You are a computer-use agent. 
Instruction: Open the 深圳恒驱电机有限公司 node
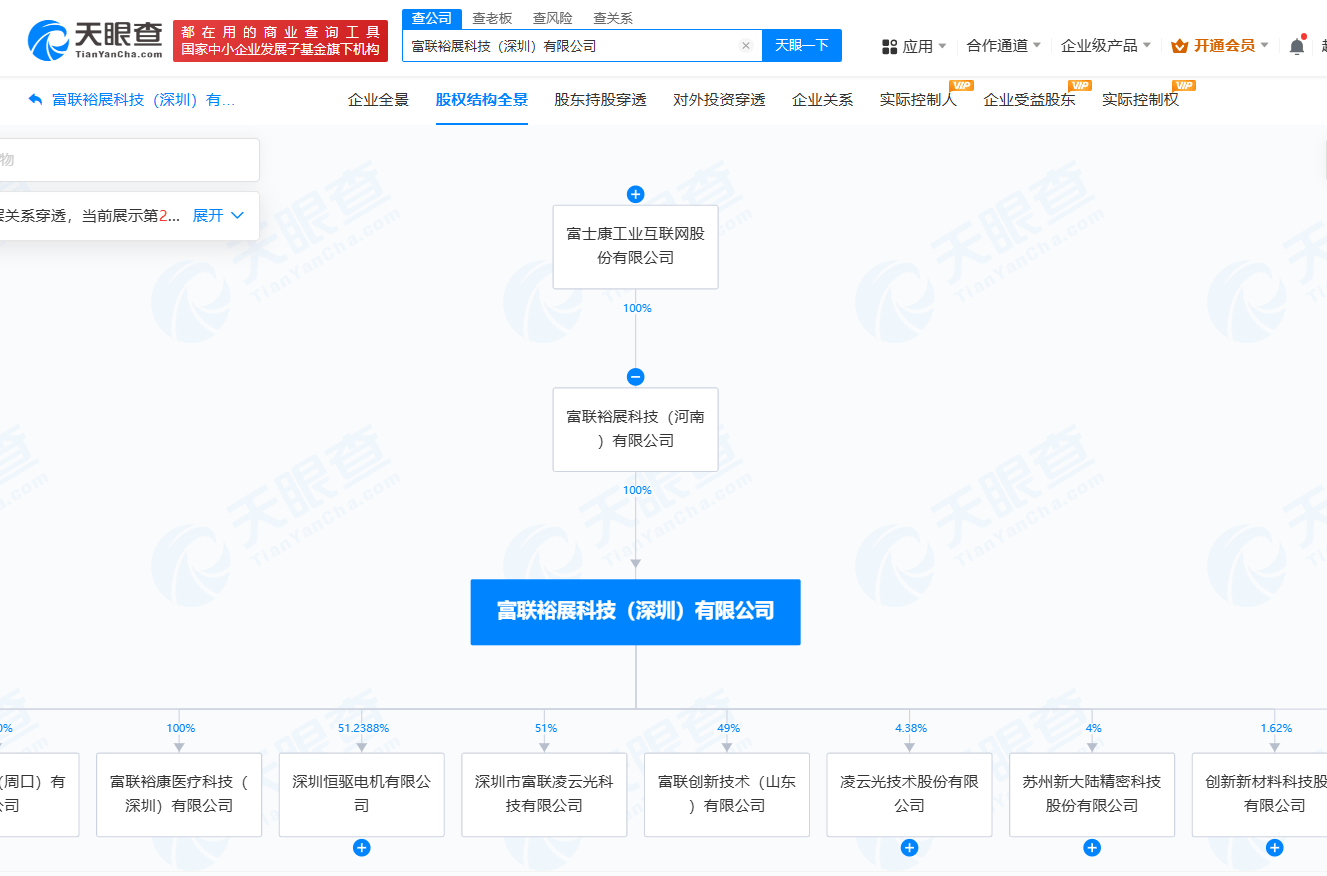pyautogui.click(x=361, y=795)
